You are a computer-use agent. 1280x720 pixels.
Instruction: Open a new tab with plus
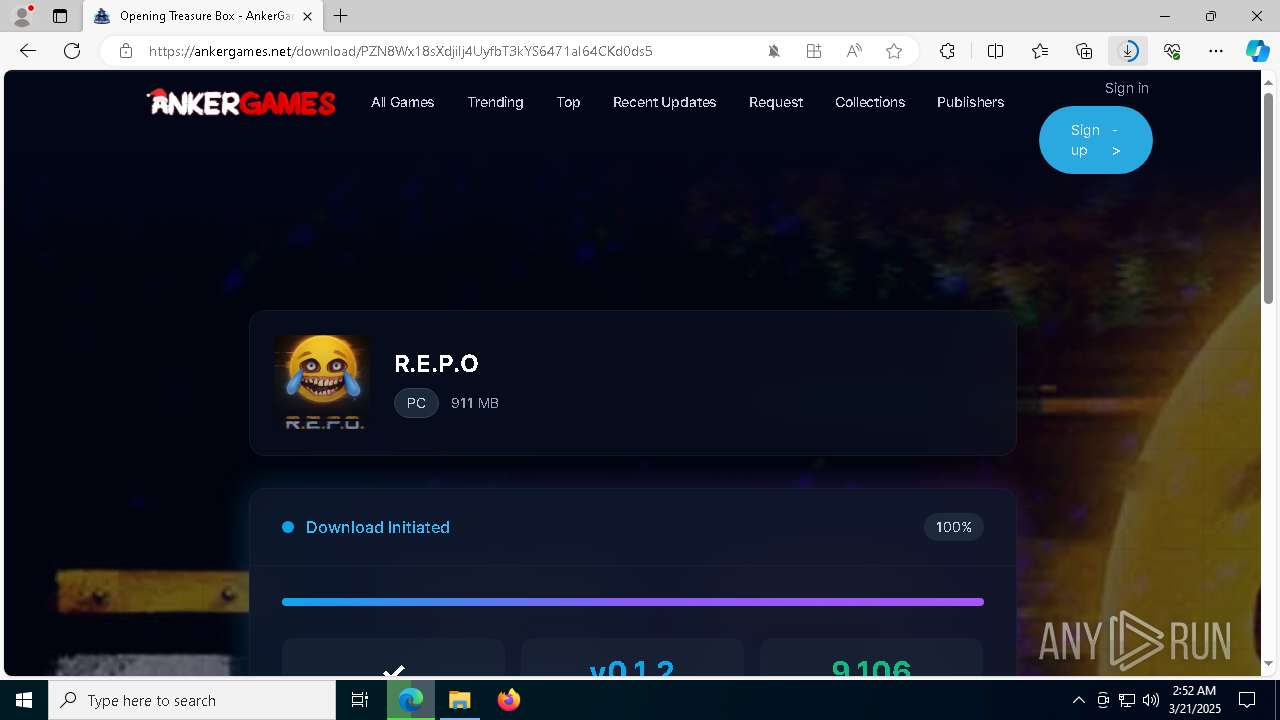point(341,16)
